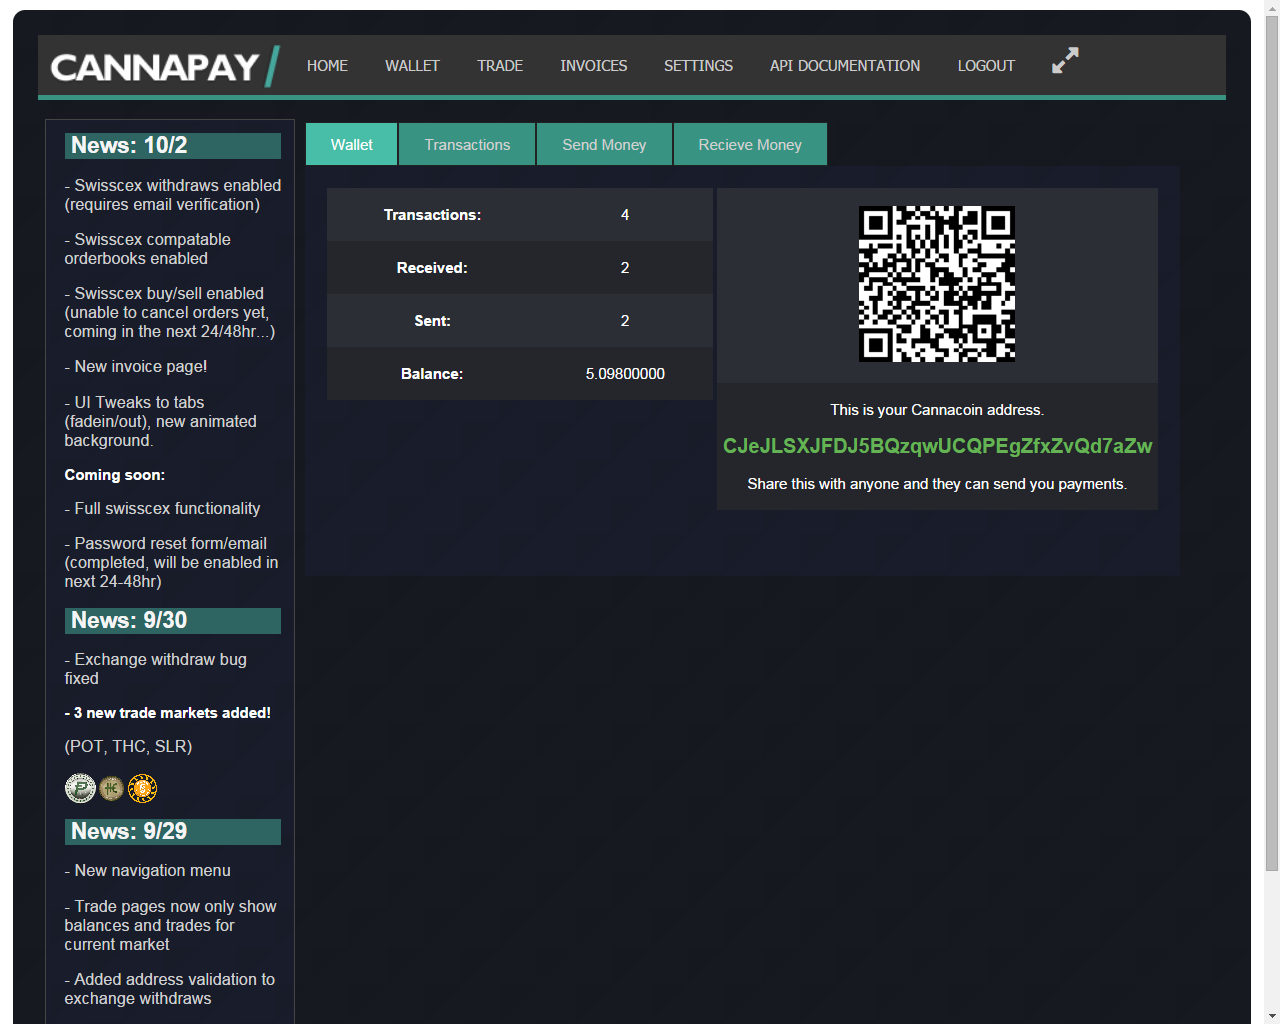Switch to the Transactions tab

(x=467, y=144)
